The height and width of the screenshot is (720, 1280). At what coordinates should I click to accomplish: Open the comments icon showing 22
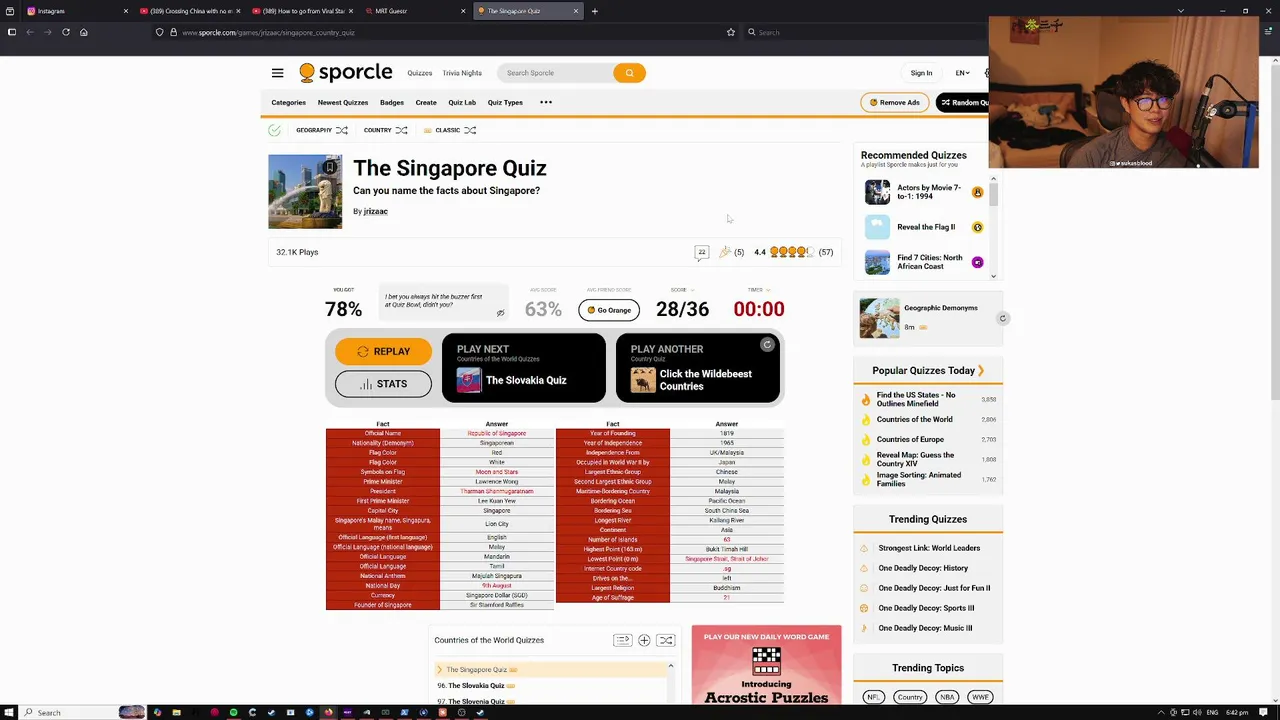(702, 252)
